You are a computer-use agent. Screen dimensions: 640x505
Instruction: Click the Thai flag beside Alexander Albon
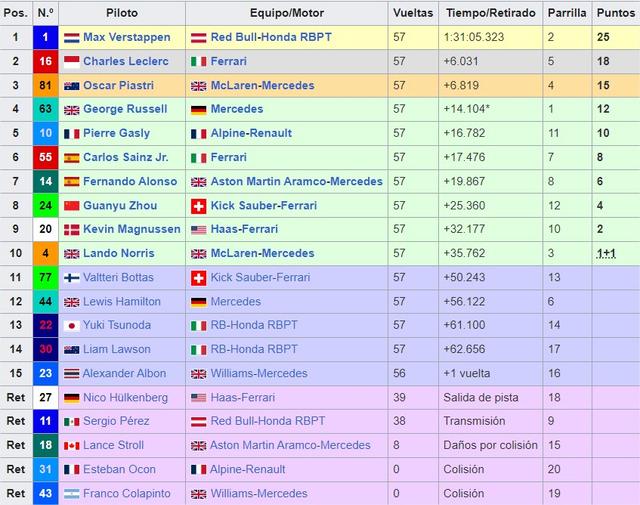(71, 374)
